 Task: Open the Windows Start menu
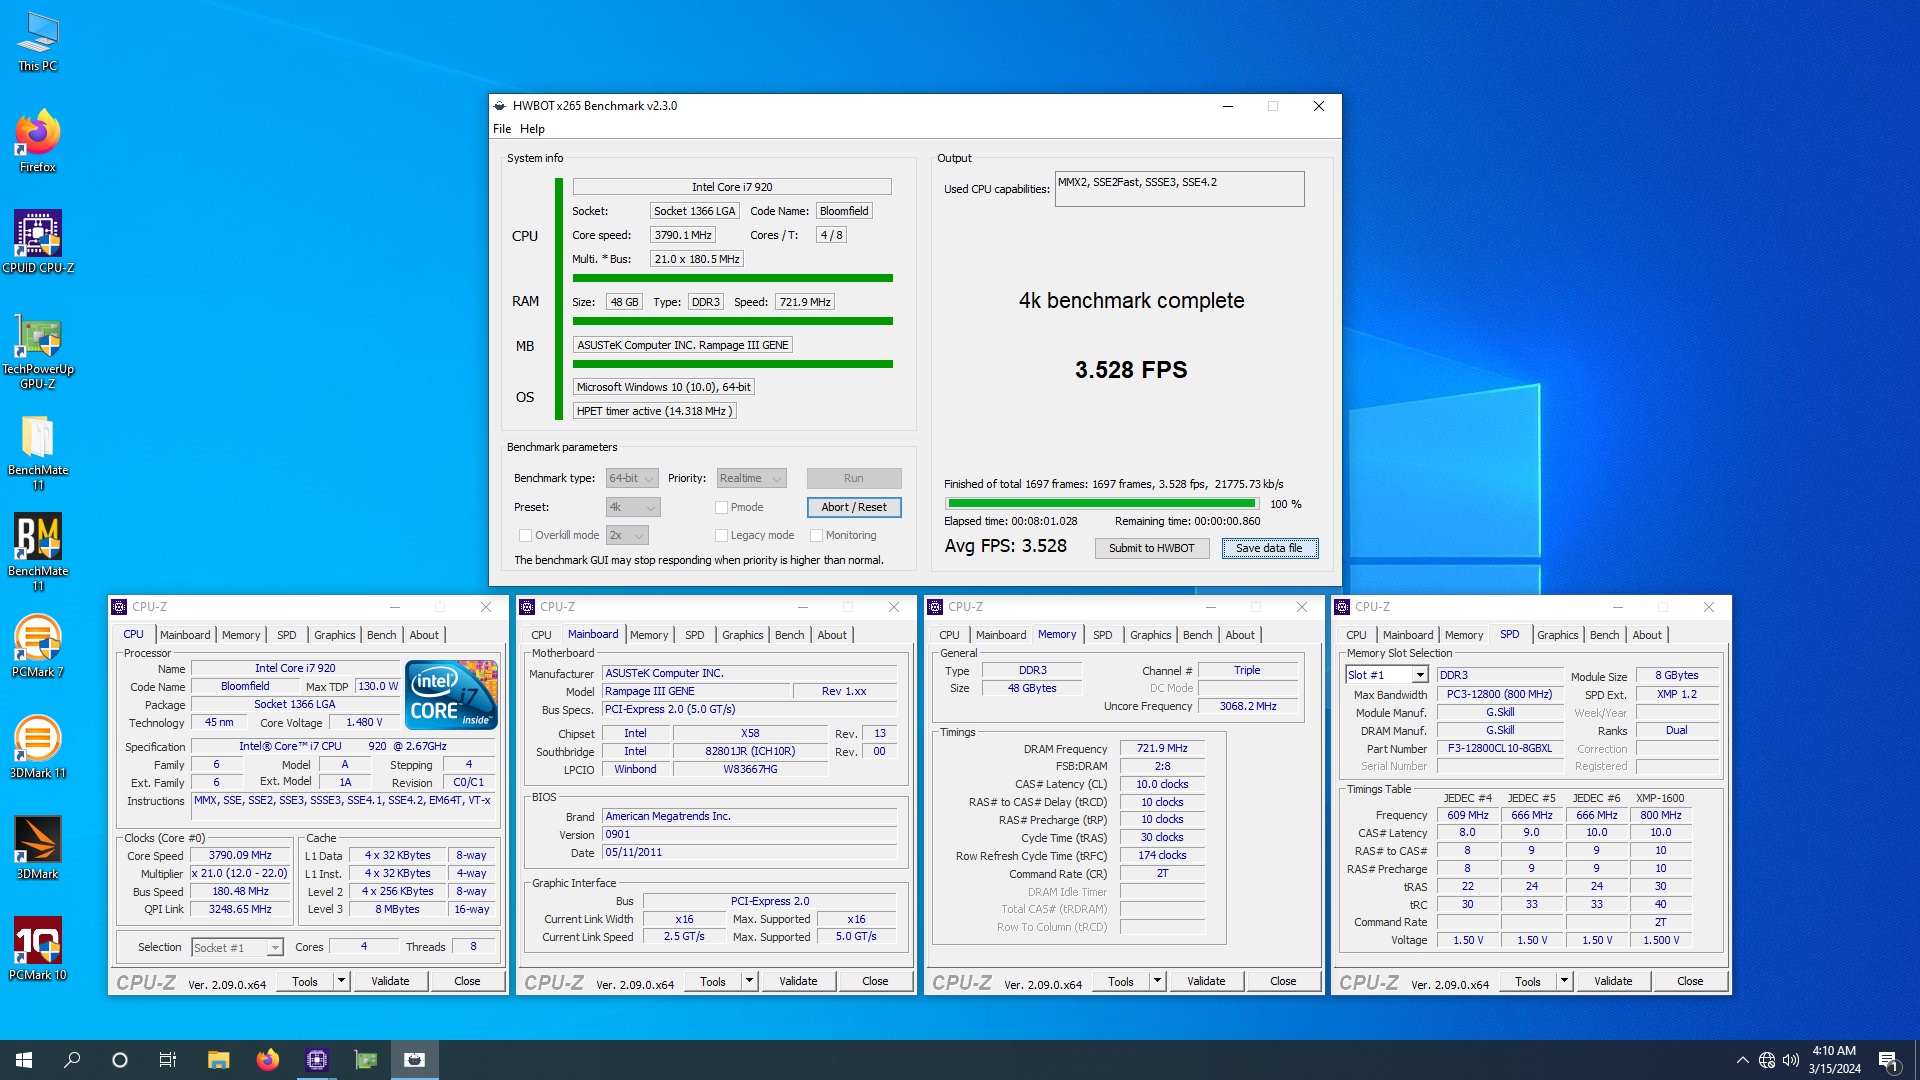[24, 1060]
